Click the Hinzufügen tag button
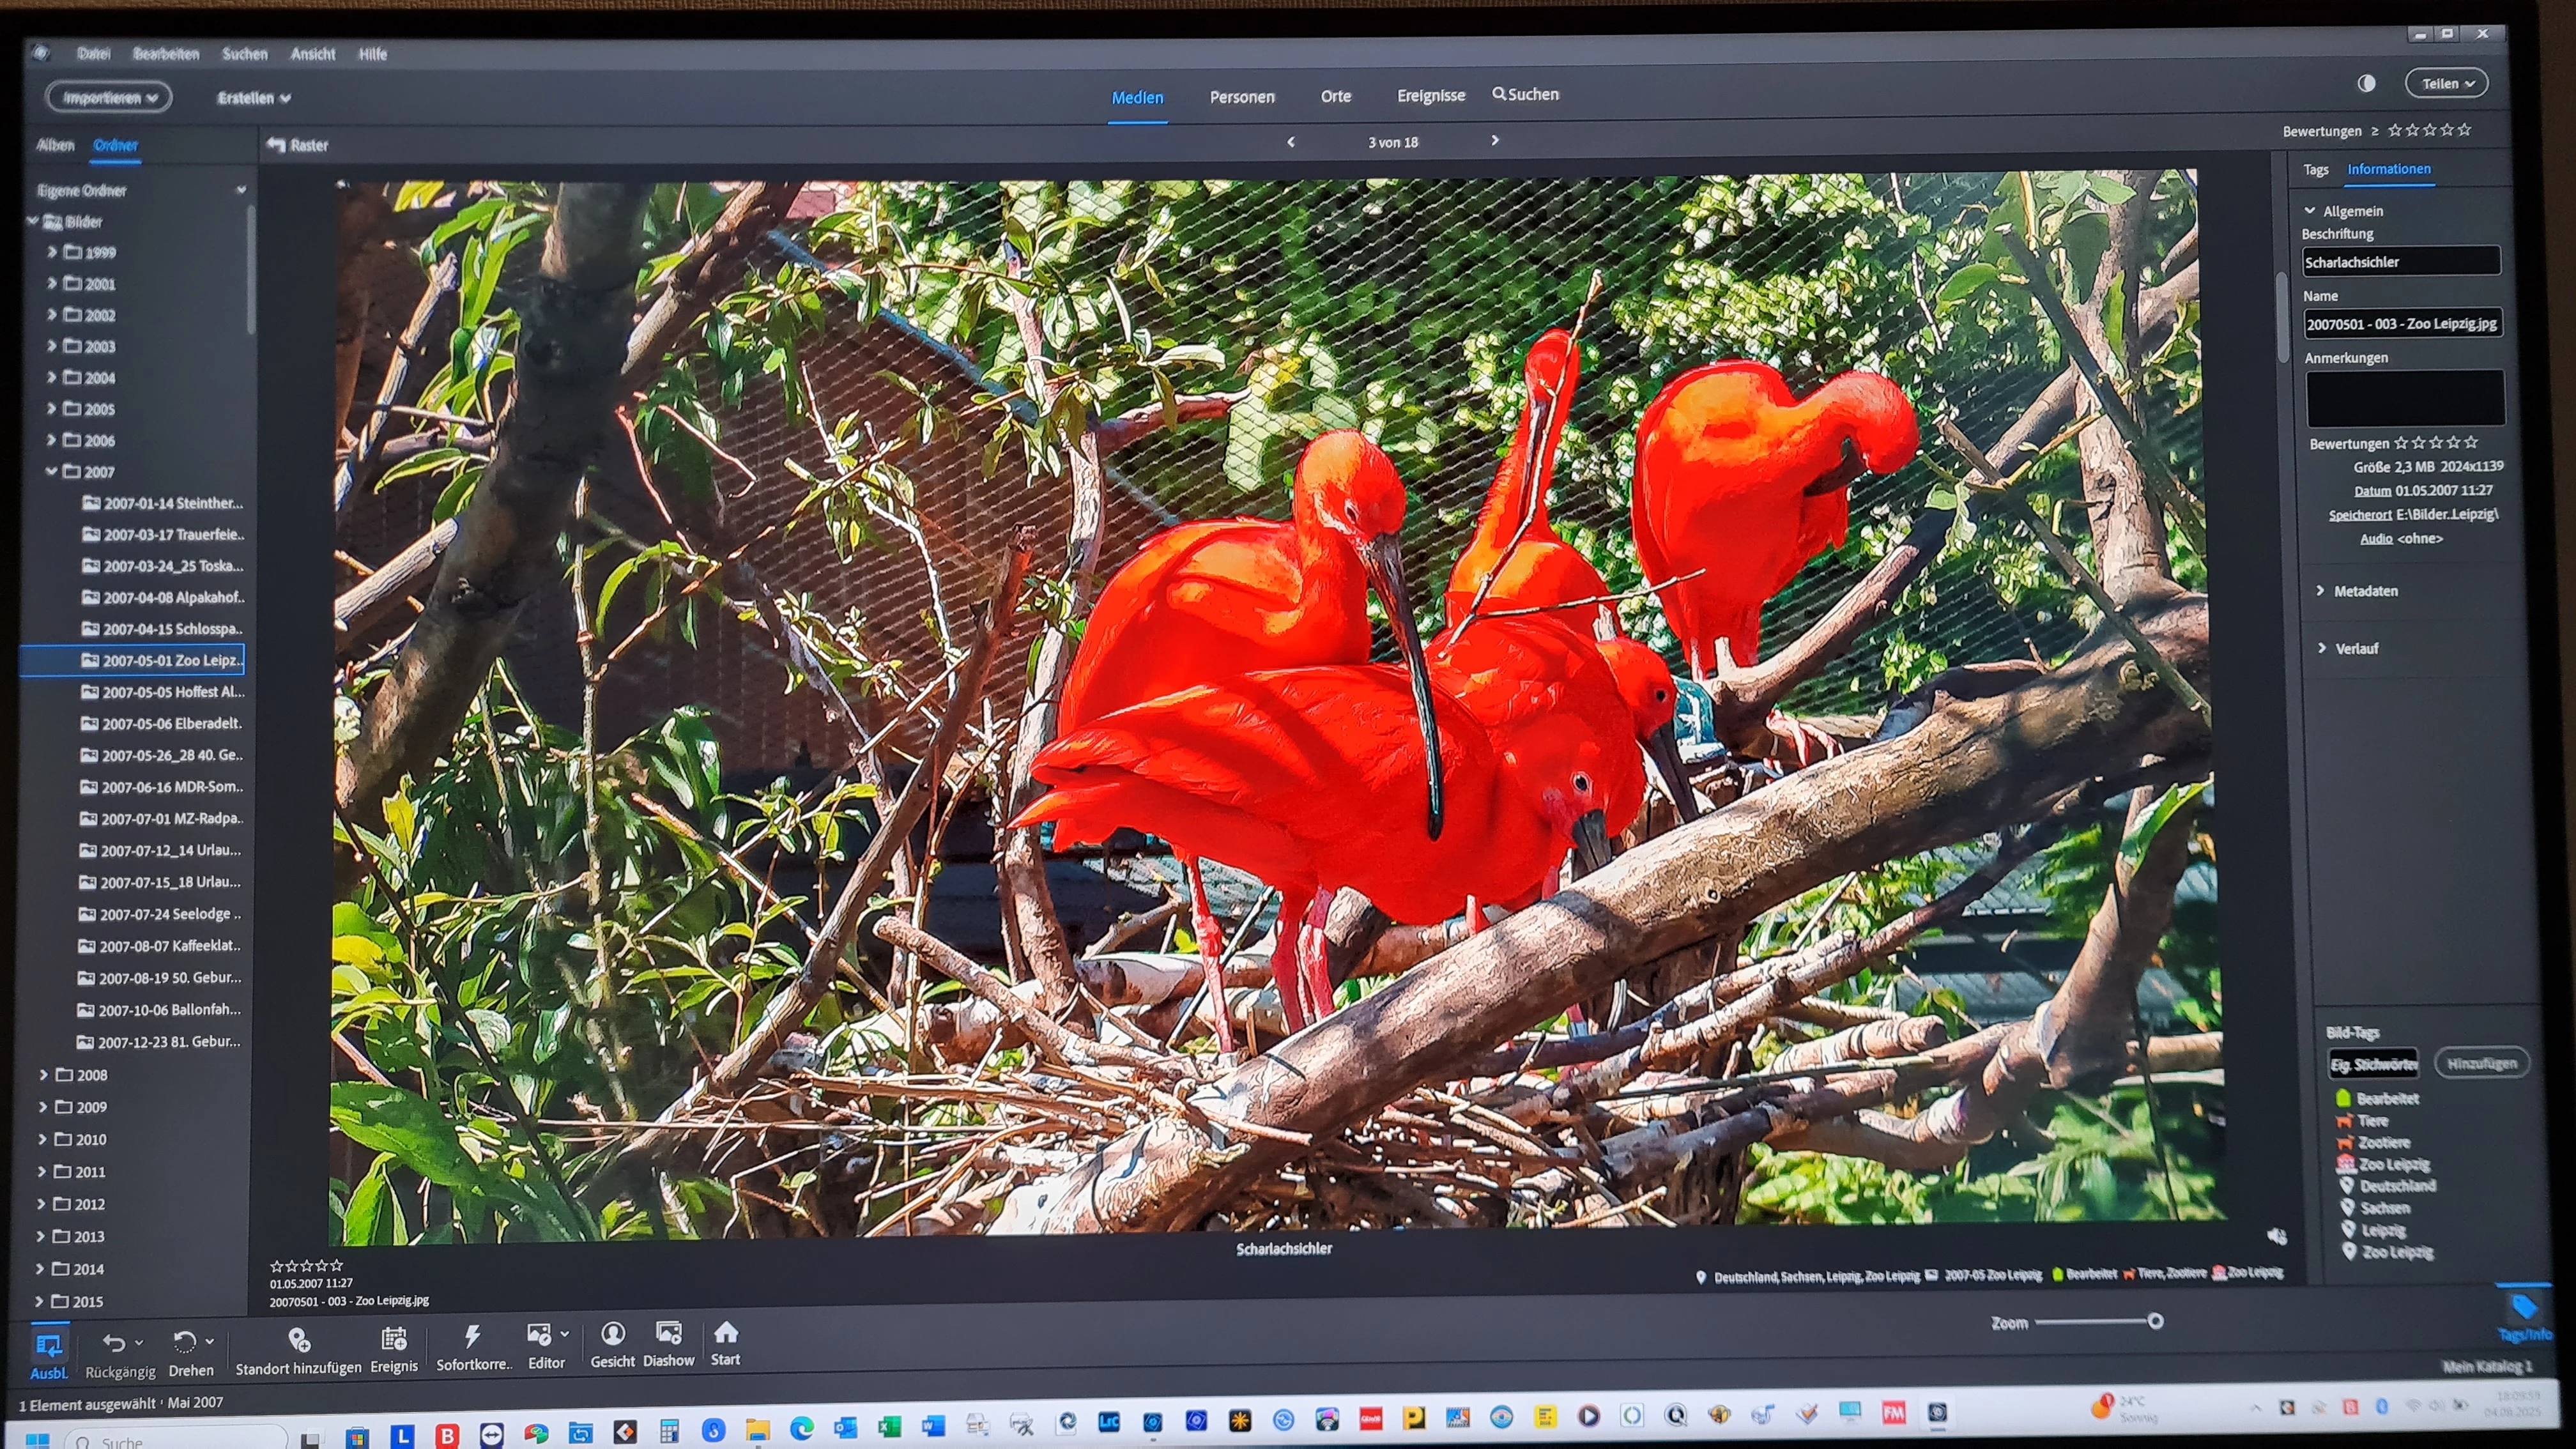 pos(2481,1063)
